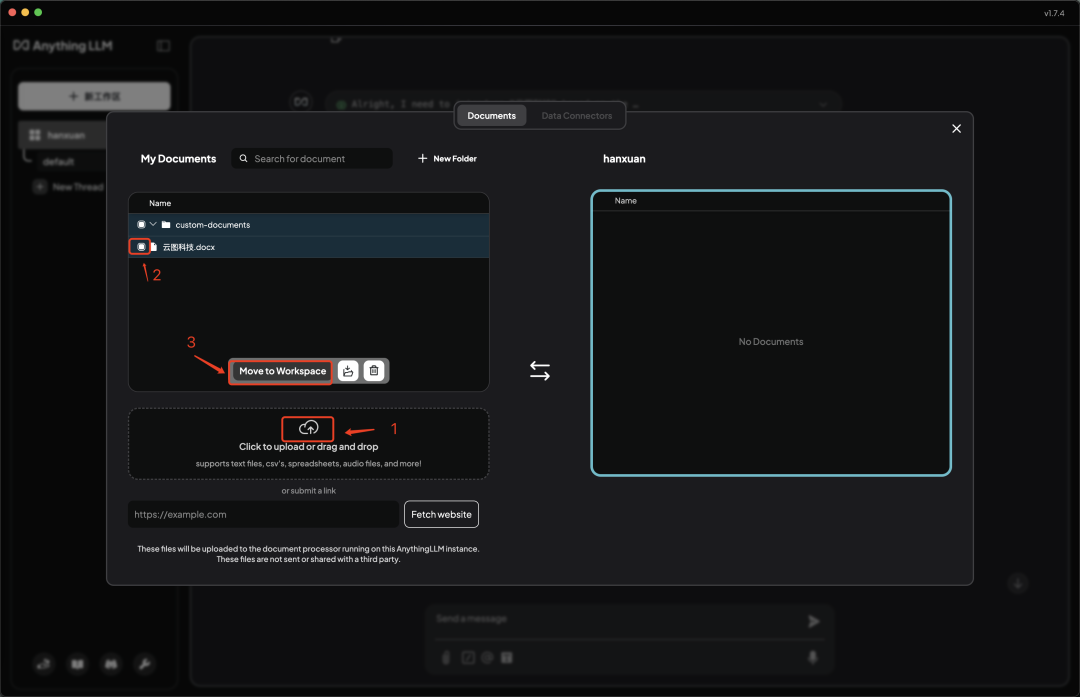Open the docs book icon in sidebar footer

(x=77, y=664)
